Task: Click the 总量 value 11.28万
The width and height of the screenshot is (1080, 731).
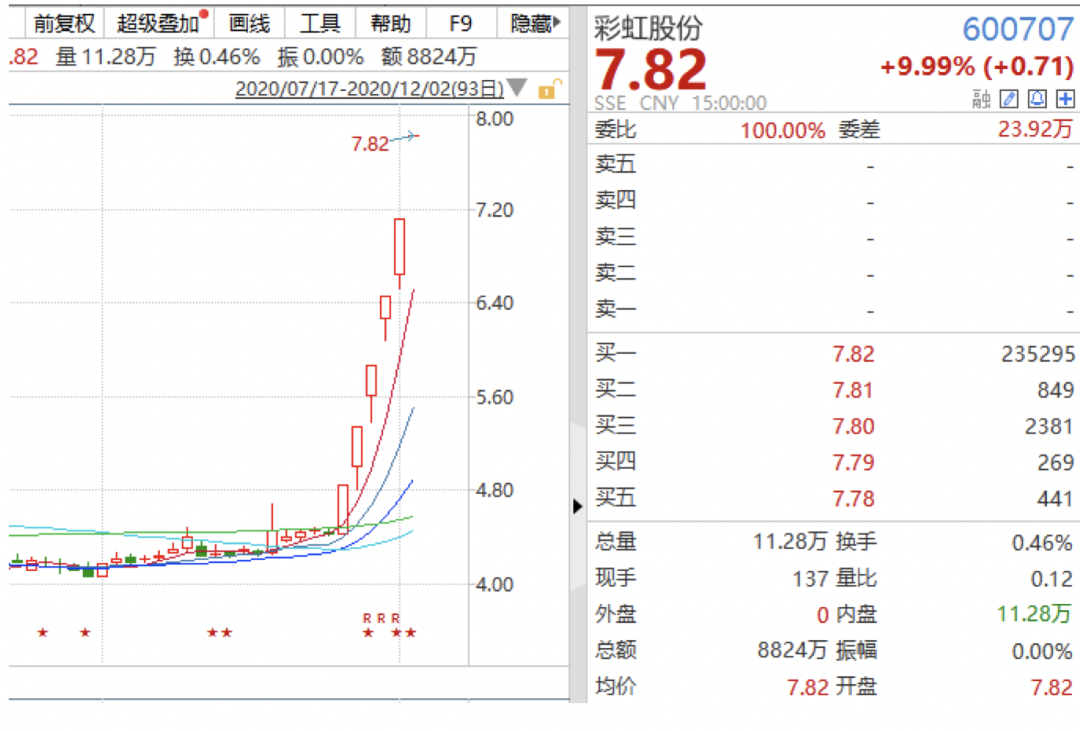Action: (789, 542)
